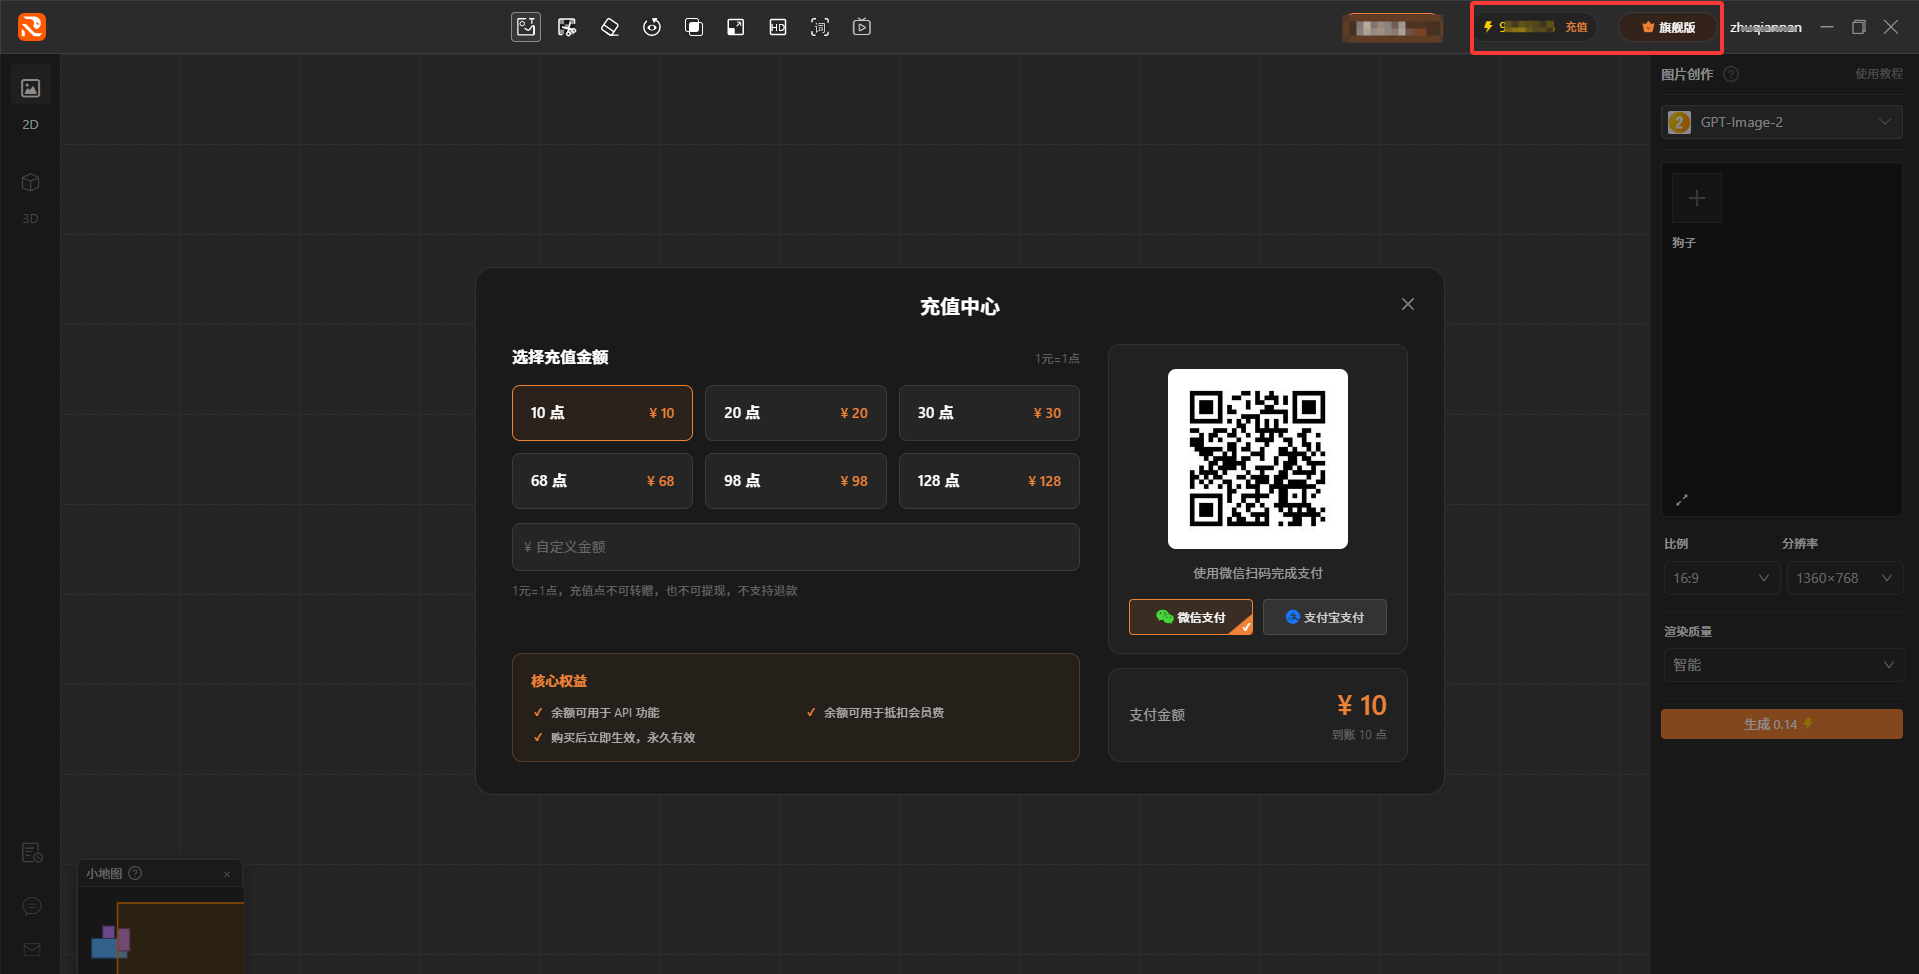Click the minimap help question icon

point(135,873)
